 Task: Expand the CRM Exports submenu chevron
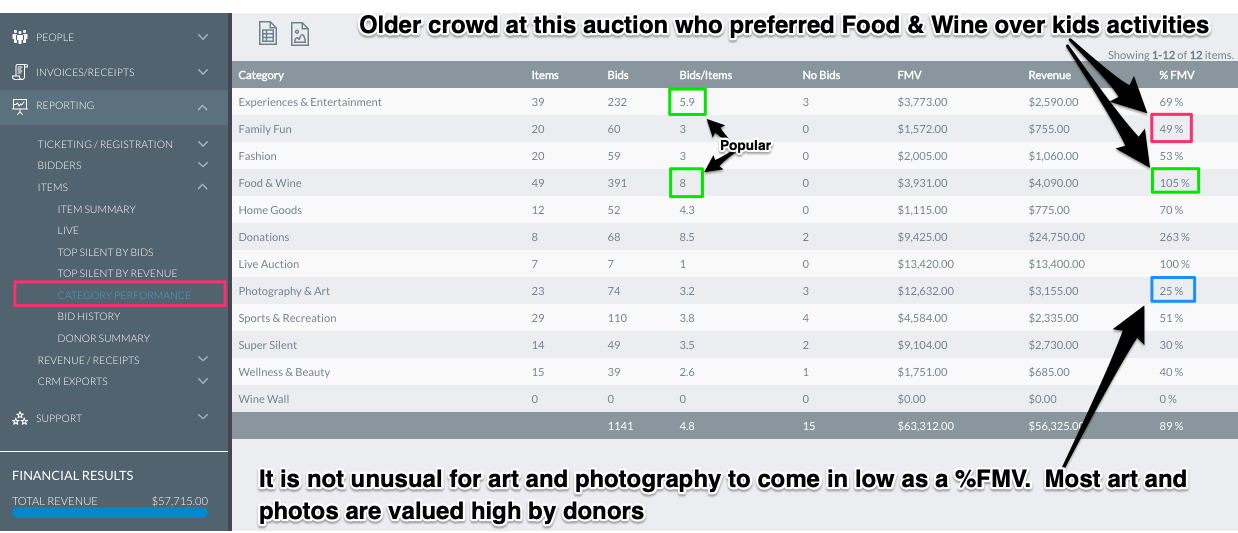click(203, 381)
